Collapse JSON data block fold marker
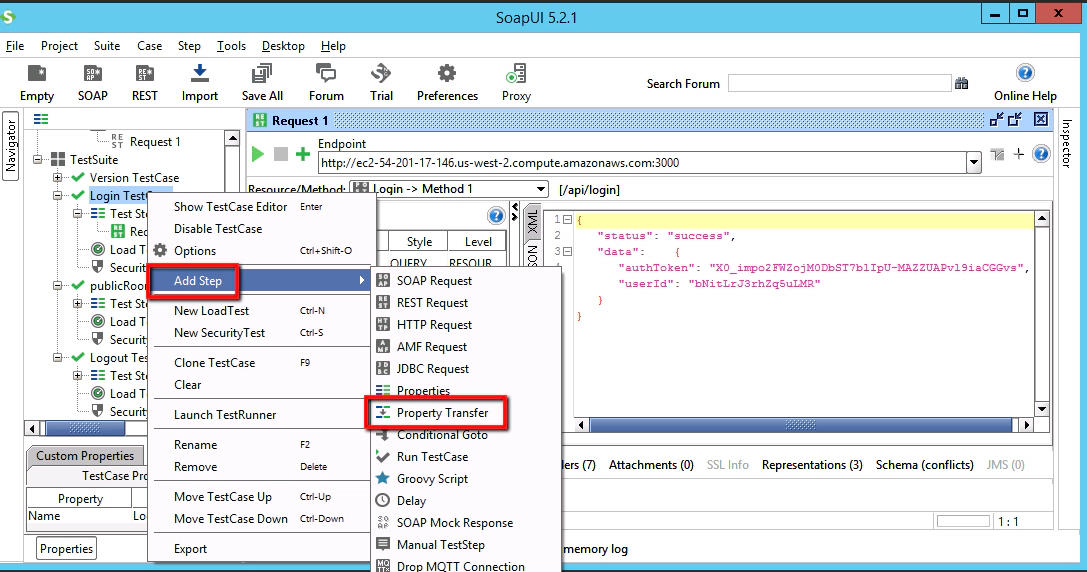This screenshot has width=1087, height=572. pos(567,252)
